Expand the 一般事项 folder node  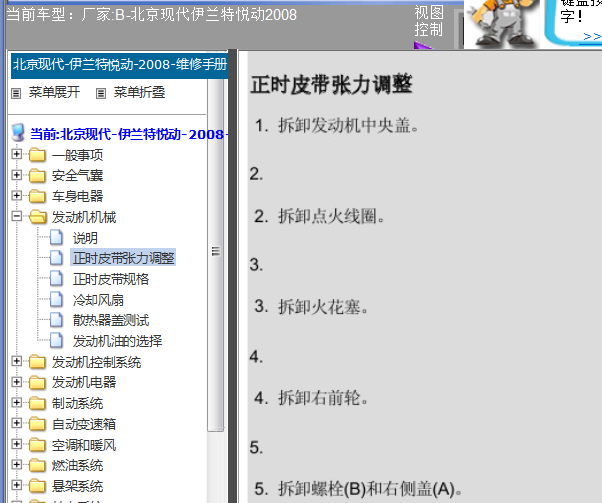pyautogui.click(x=17, y=154)
